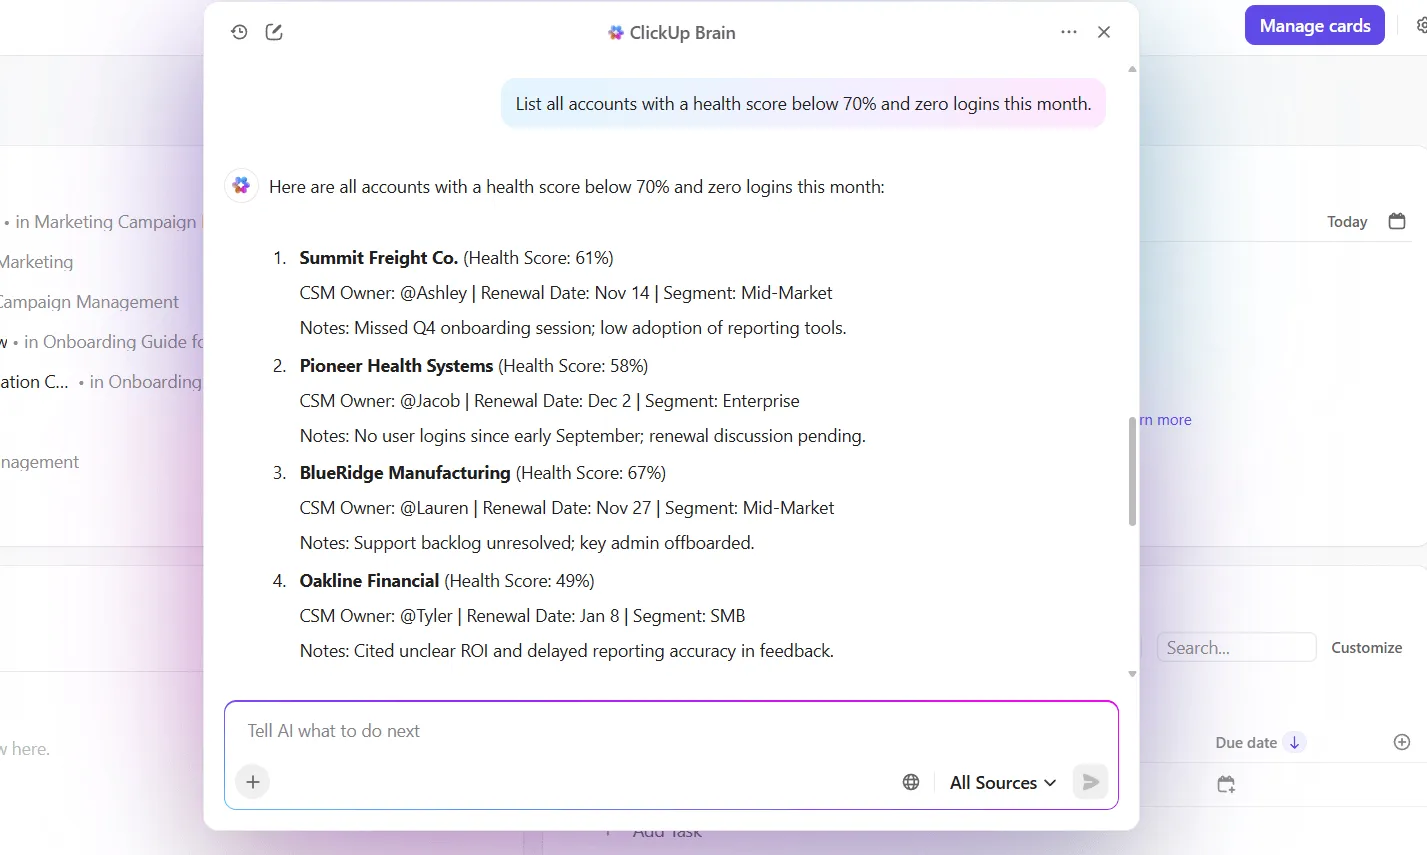Open the three-dot more options menu

tap(1069, 32)
